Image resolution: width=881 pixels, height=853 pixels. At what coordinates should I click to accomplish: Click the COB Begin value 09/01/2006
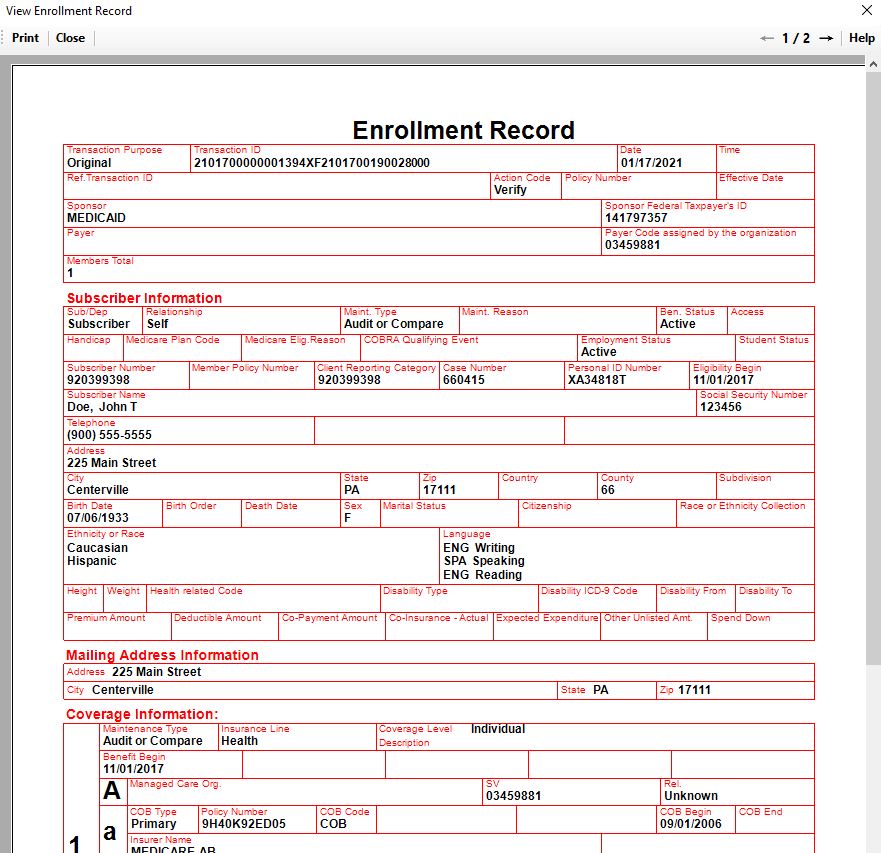(x=691, y=824)
